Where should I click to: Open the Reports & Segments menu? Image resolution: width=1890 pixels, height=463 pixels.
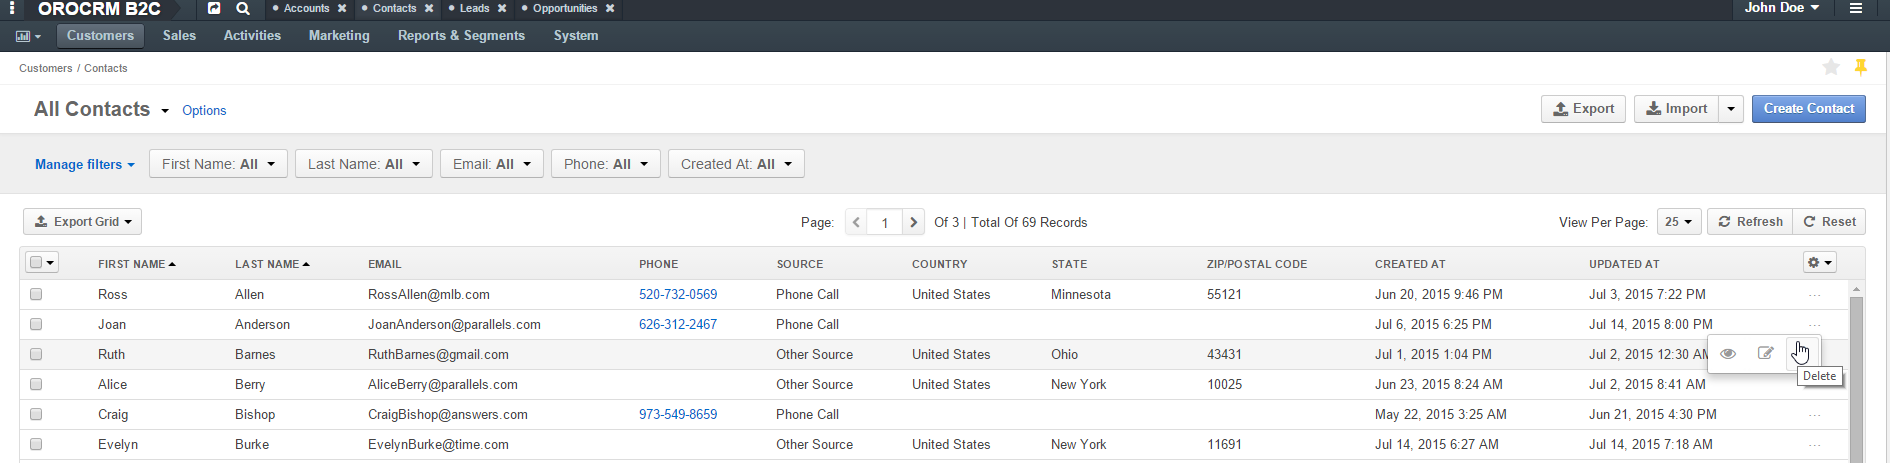[461, 35]
